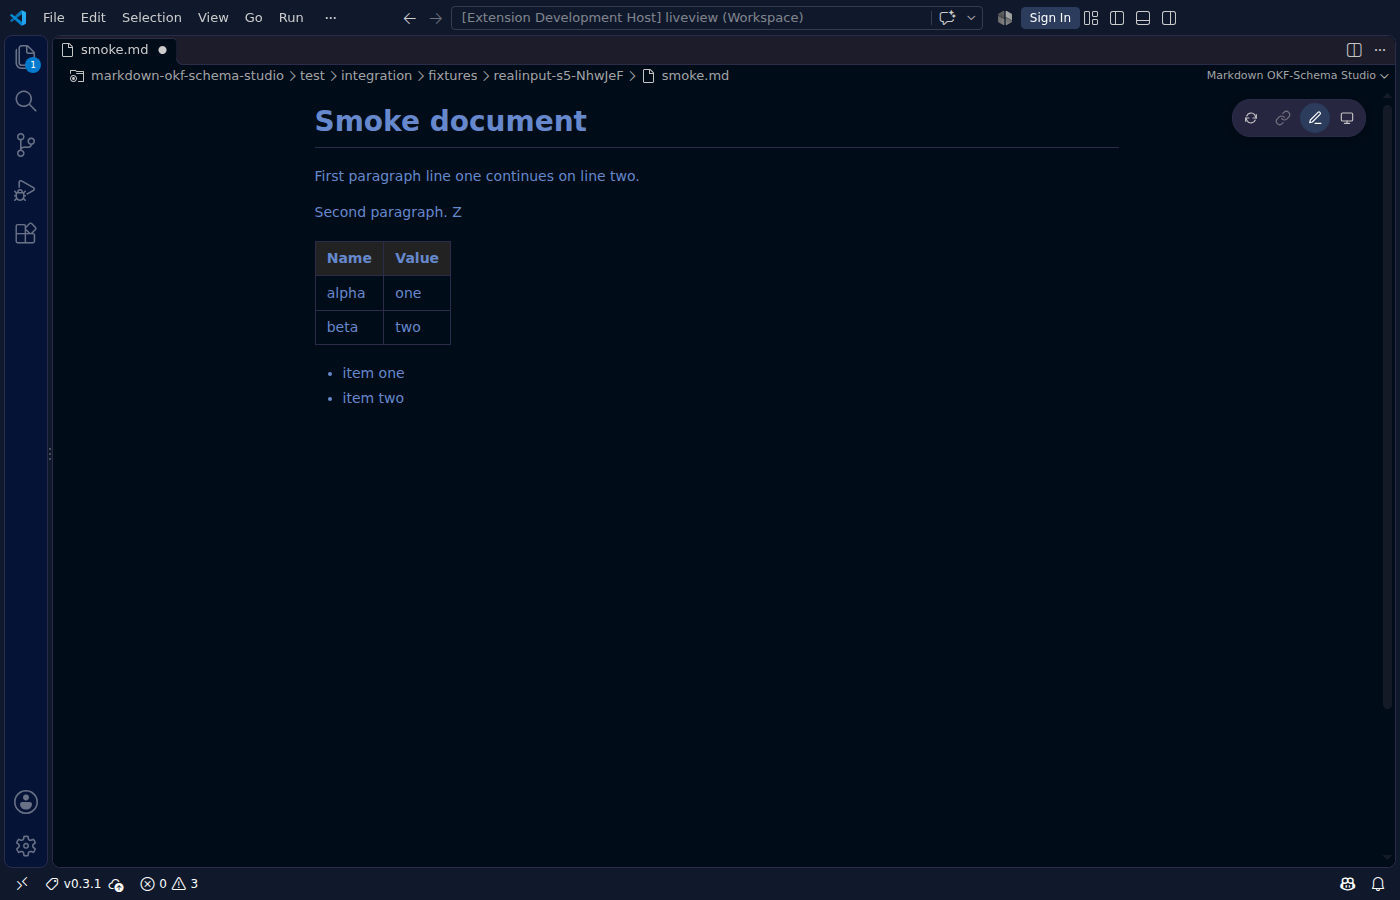This screenshot has height=900, width=1400.
Task: Open the errors and warnings status indicator
Action: 169,884
